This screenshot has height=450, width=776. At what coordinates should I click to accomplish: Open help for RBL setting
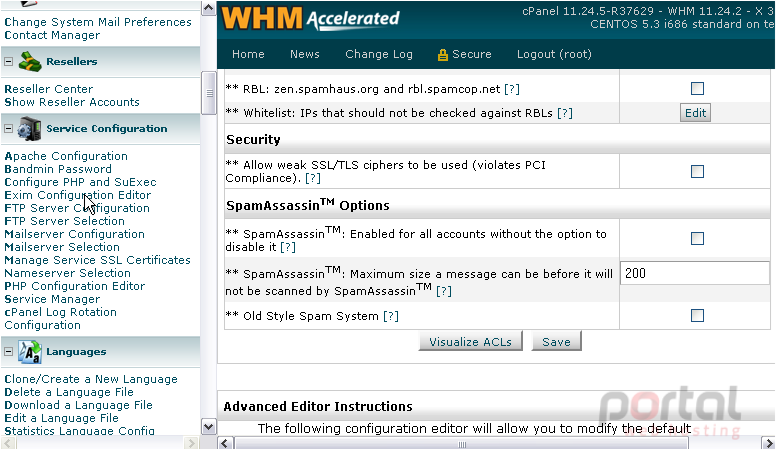(x=512, y=89)
